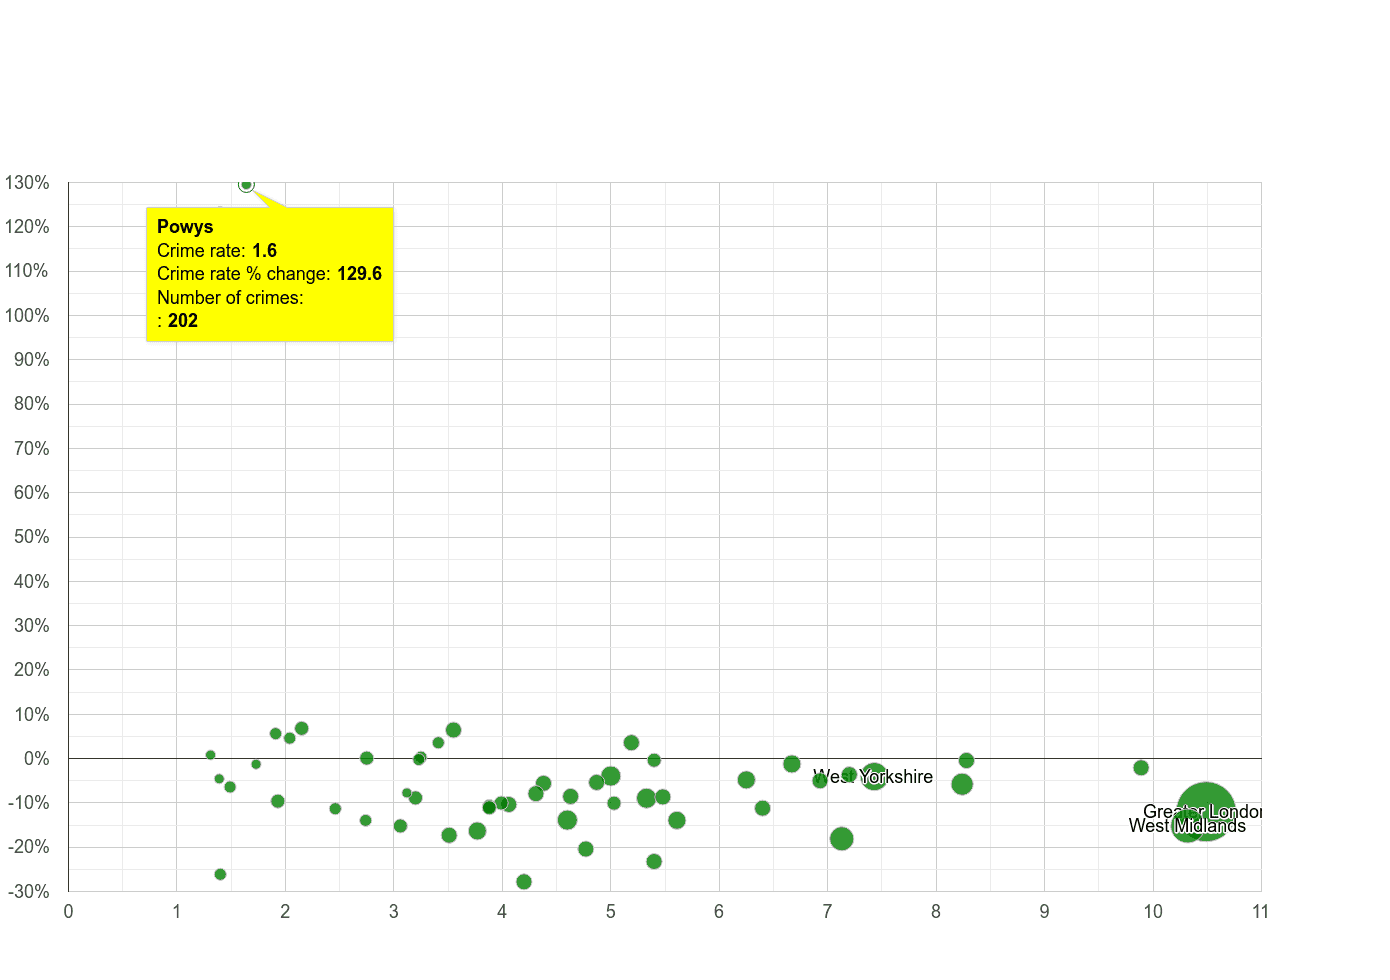This screenshot has width=1390, height=980.
Task: Click the 'West Yorkshire' label
Action: click(x=873, y=777)
